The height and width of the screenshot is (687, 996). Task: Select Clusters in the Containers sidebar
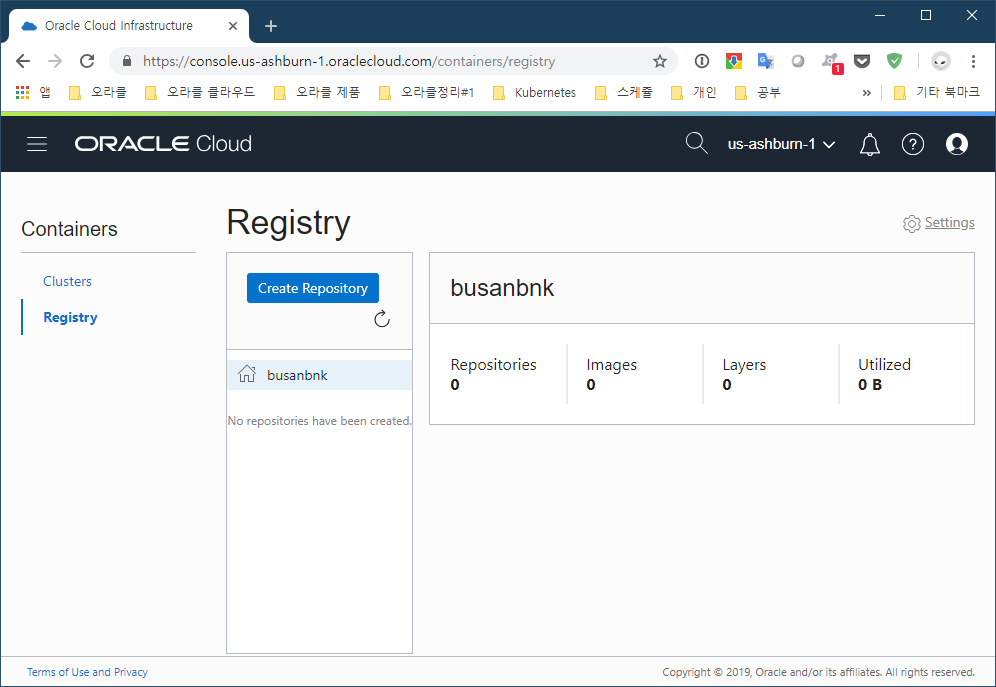click(67, 281)
